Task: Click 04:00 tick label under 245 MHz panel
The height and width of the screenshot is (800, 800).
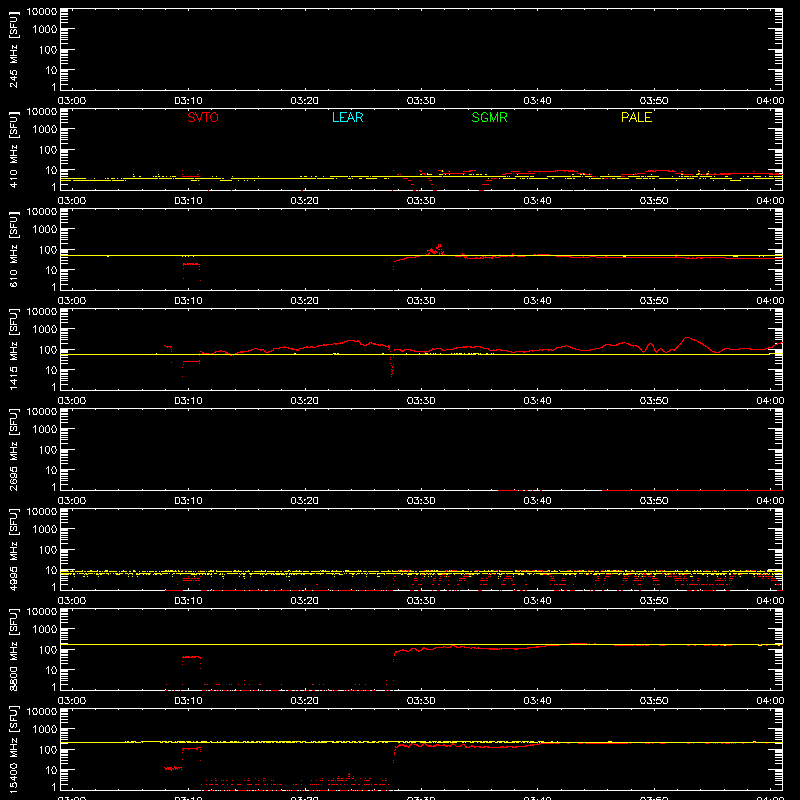Action: [x=770, y=101]
